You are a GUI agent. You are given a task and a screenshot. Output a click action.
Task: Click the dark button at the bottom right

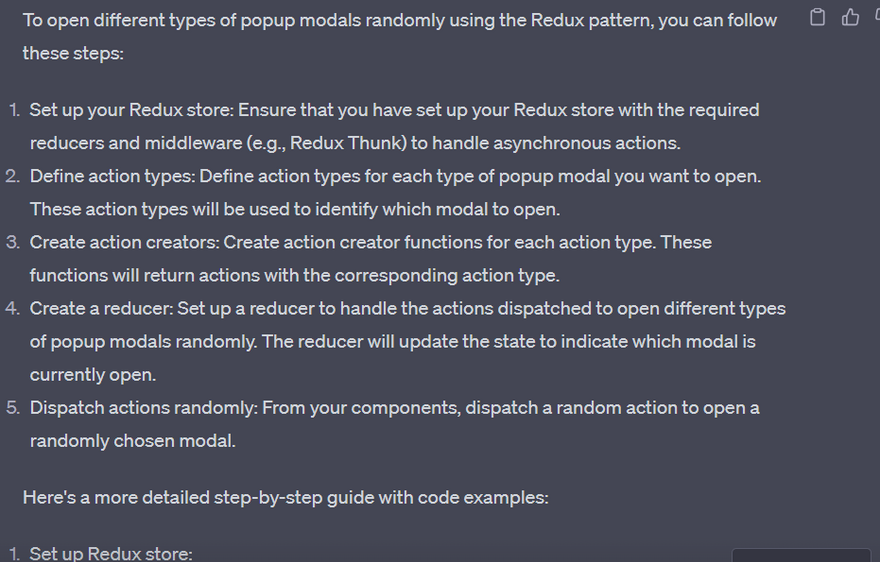tap(800, 555)
